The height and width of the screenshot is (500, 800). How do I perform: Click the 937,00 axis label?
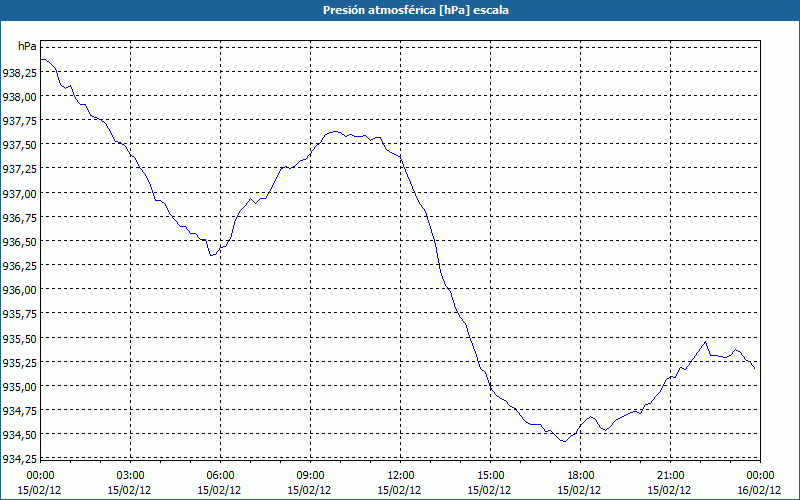[x=19, y=194]
